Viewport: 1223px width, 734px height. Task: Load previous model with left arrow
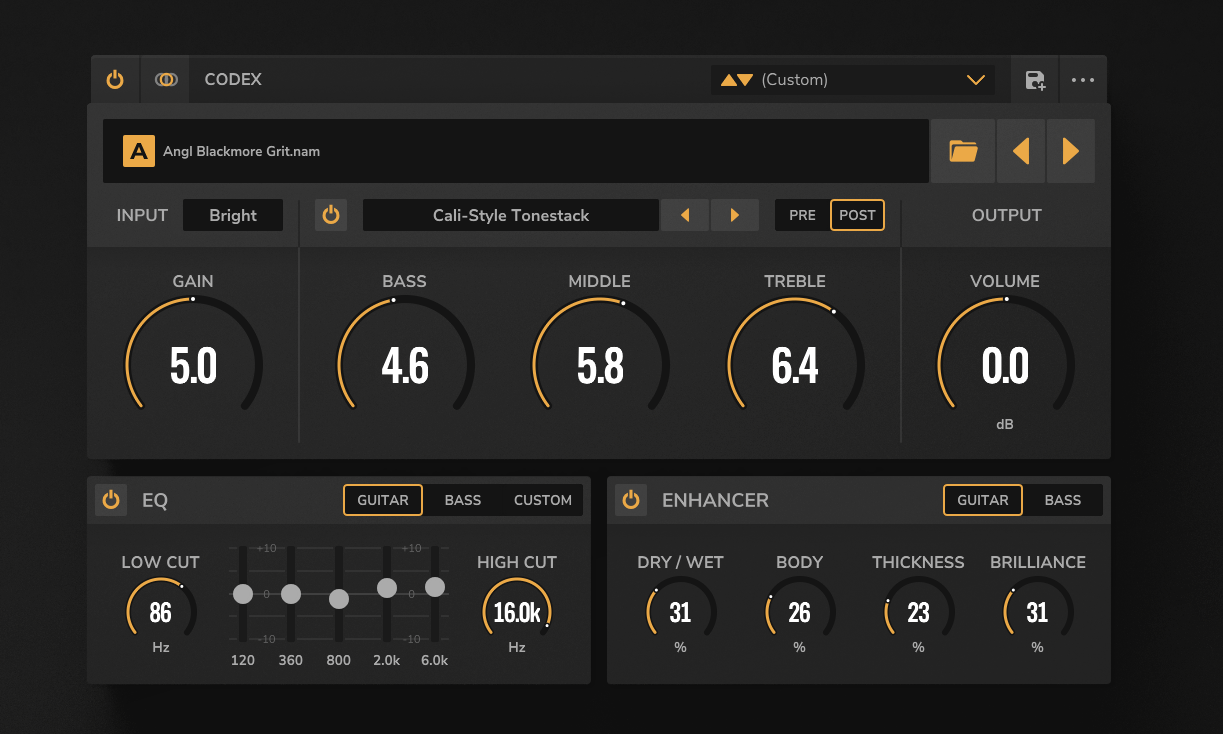pos(1021,151)
